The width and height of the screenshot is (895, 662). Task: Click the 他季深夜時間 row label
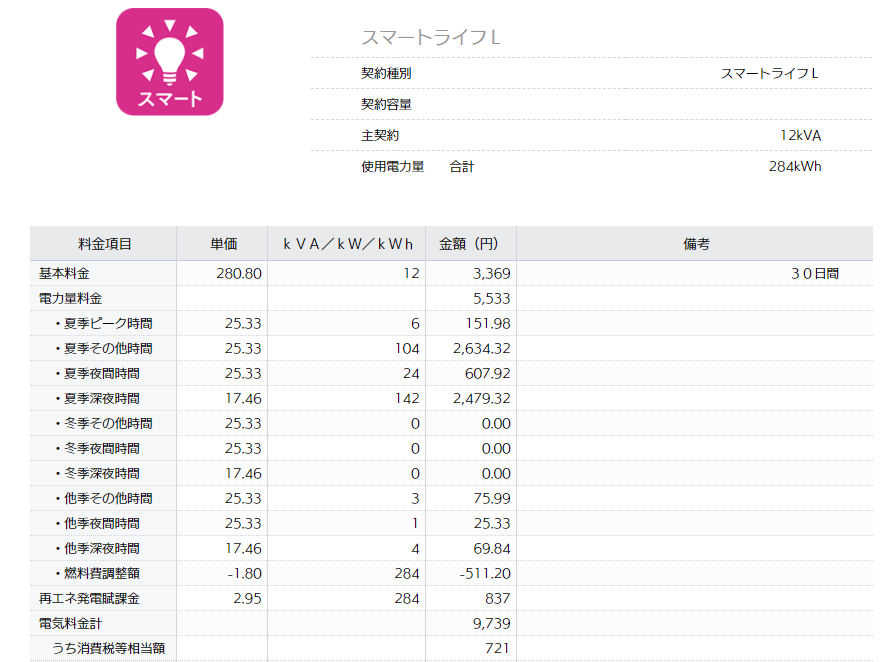[98, 549]
